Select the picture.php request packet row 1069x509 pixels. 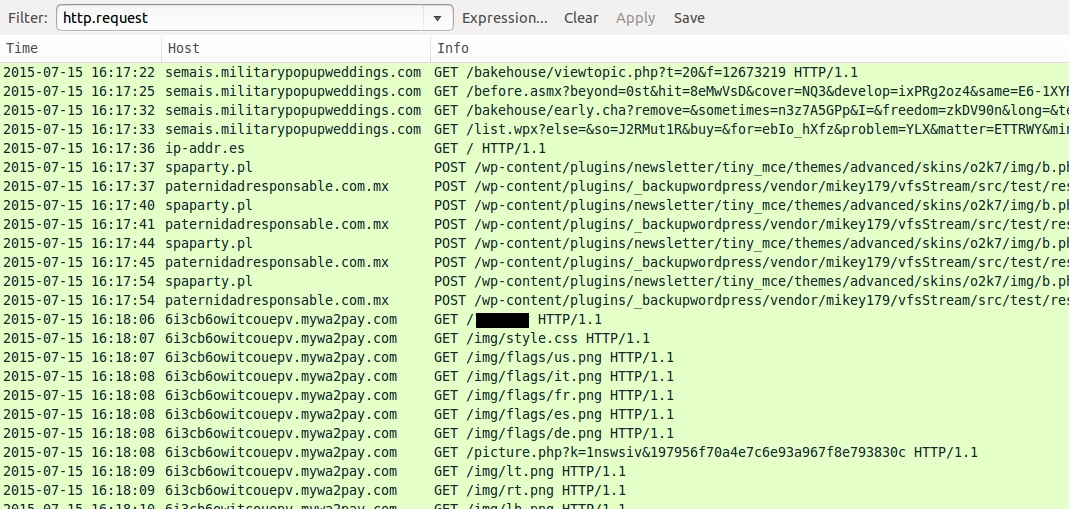(500, 453)
